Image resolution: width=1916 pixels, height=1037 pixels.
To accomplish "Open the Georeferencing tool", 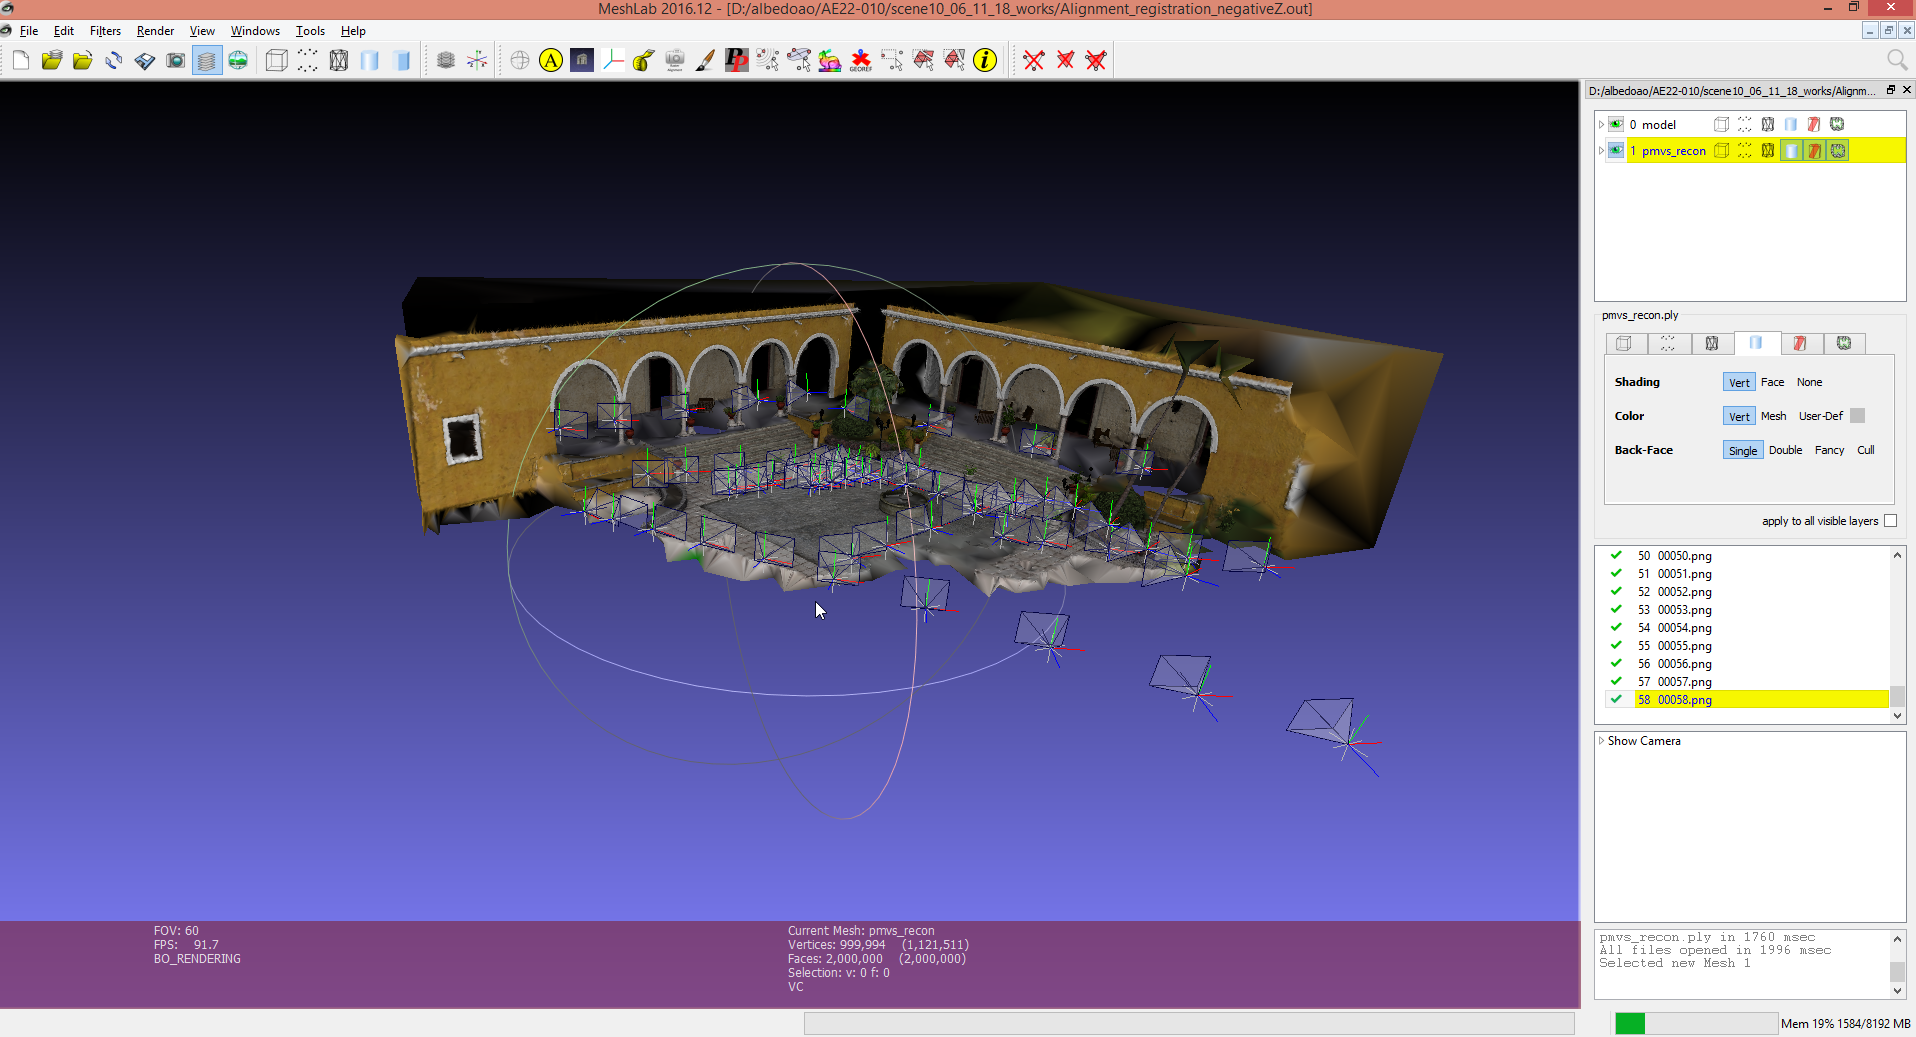I will 860,61.
